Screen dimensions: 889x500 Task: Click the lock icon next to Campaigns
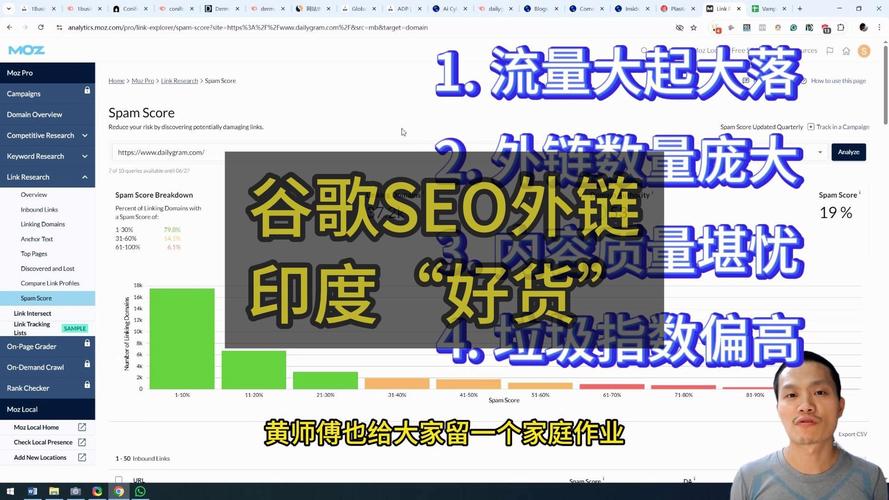click(87, 91)
